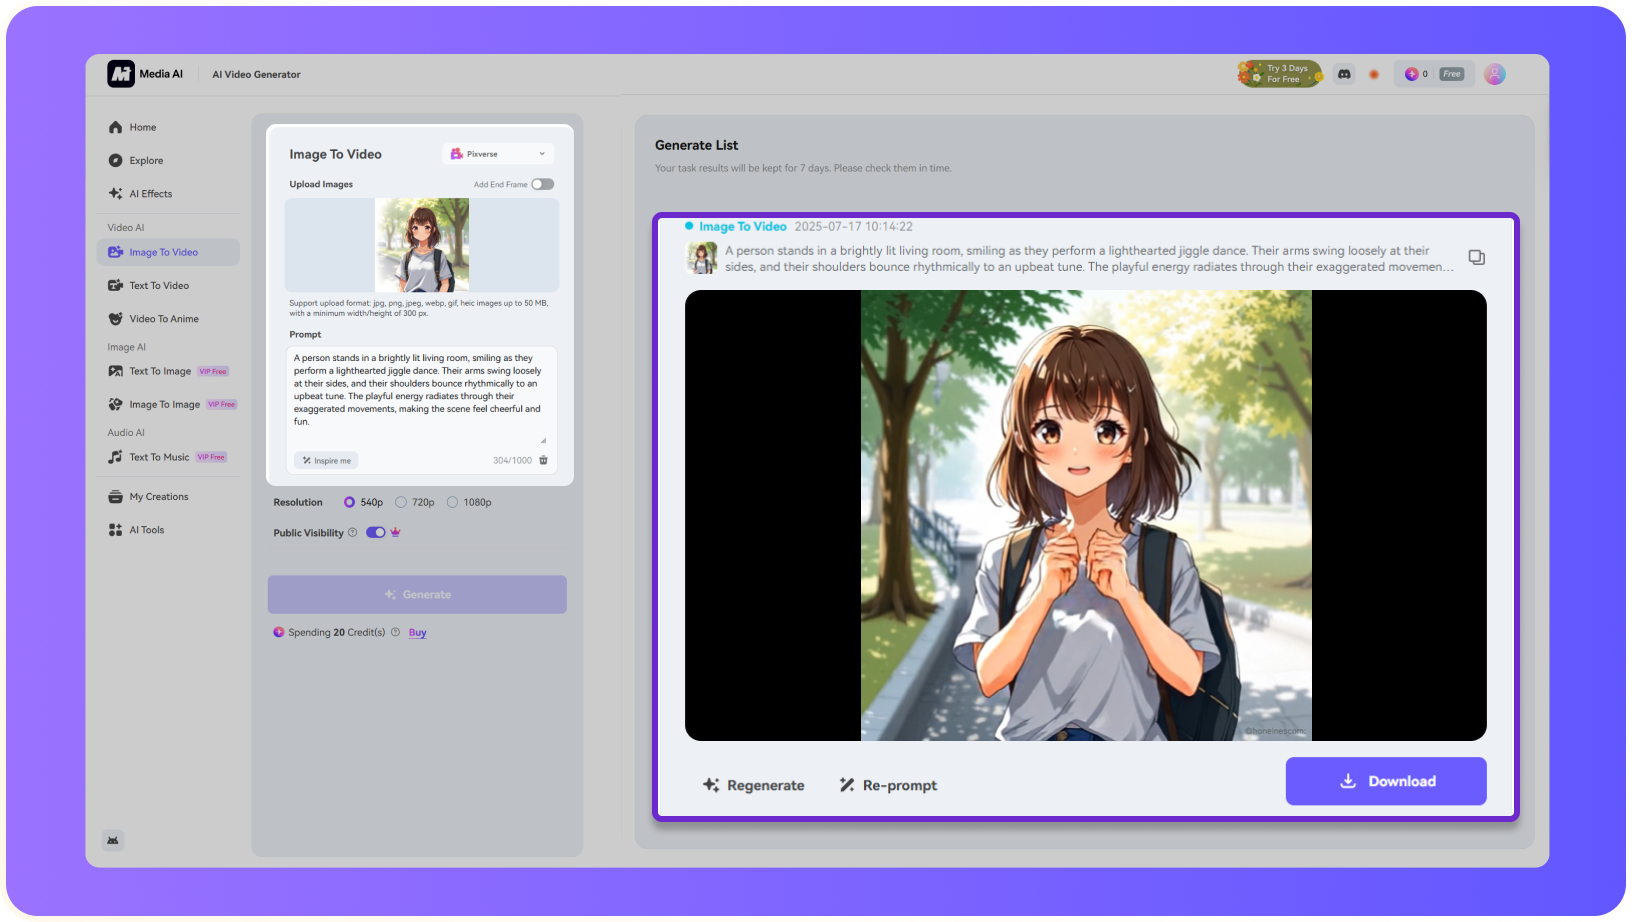Toggle the Add End Frame switch

pyautogui.click(x=543, y=184)
